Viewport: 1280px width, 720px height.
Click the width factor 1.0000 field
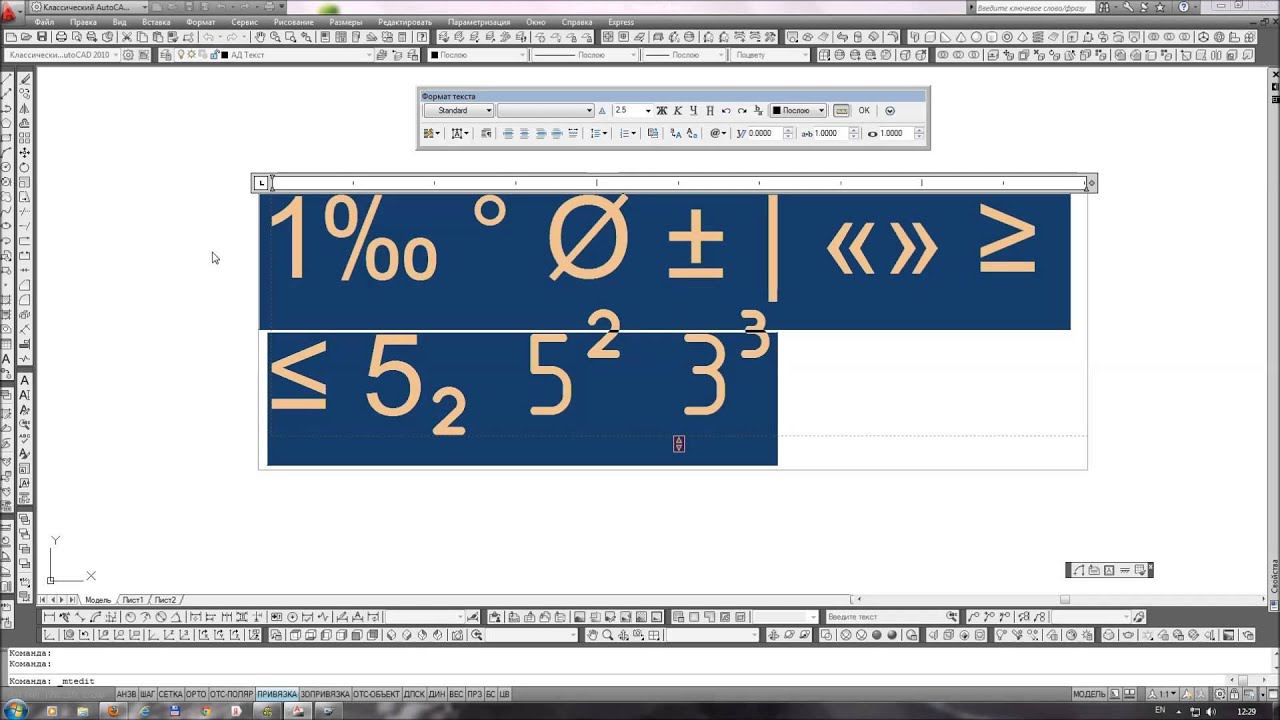pos(896,133)
